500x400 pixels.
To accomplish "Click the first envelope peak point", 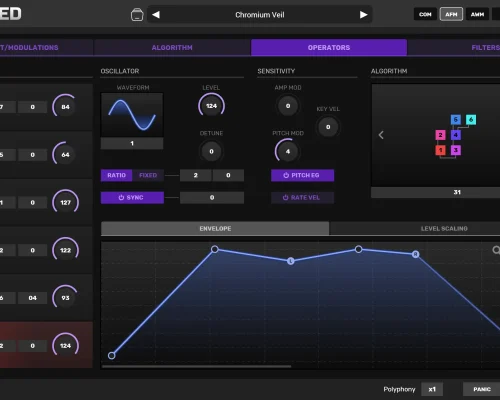I will click(215, 249).
